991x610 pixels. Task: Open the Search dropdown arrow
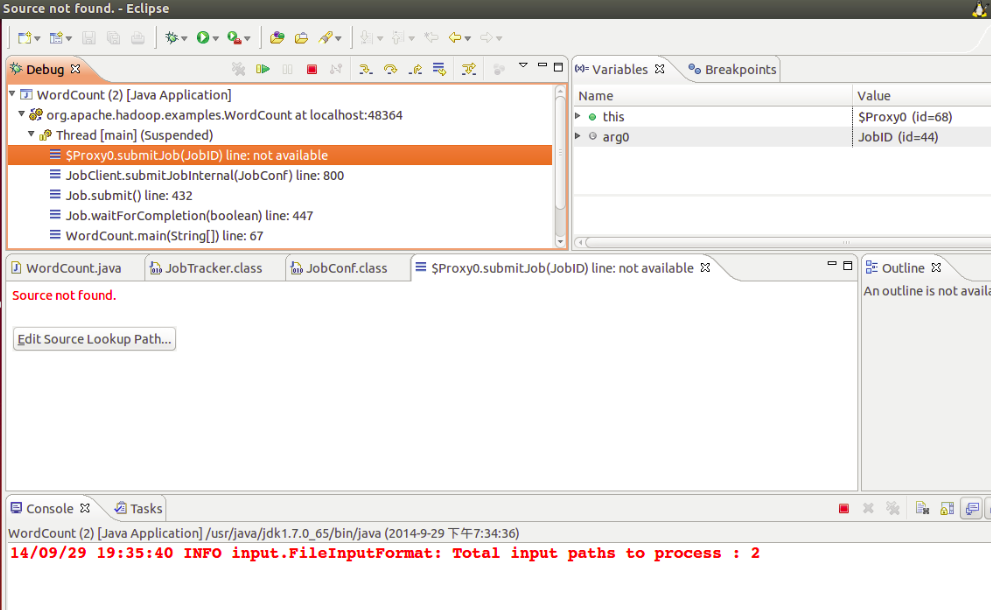click(x=338, y=39)
